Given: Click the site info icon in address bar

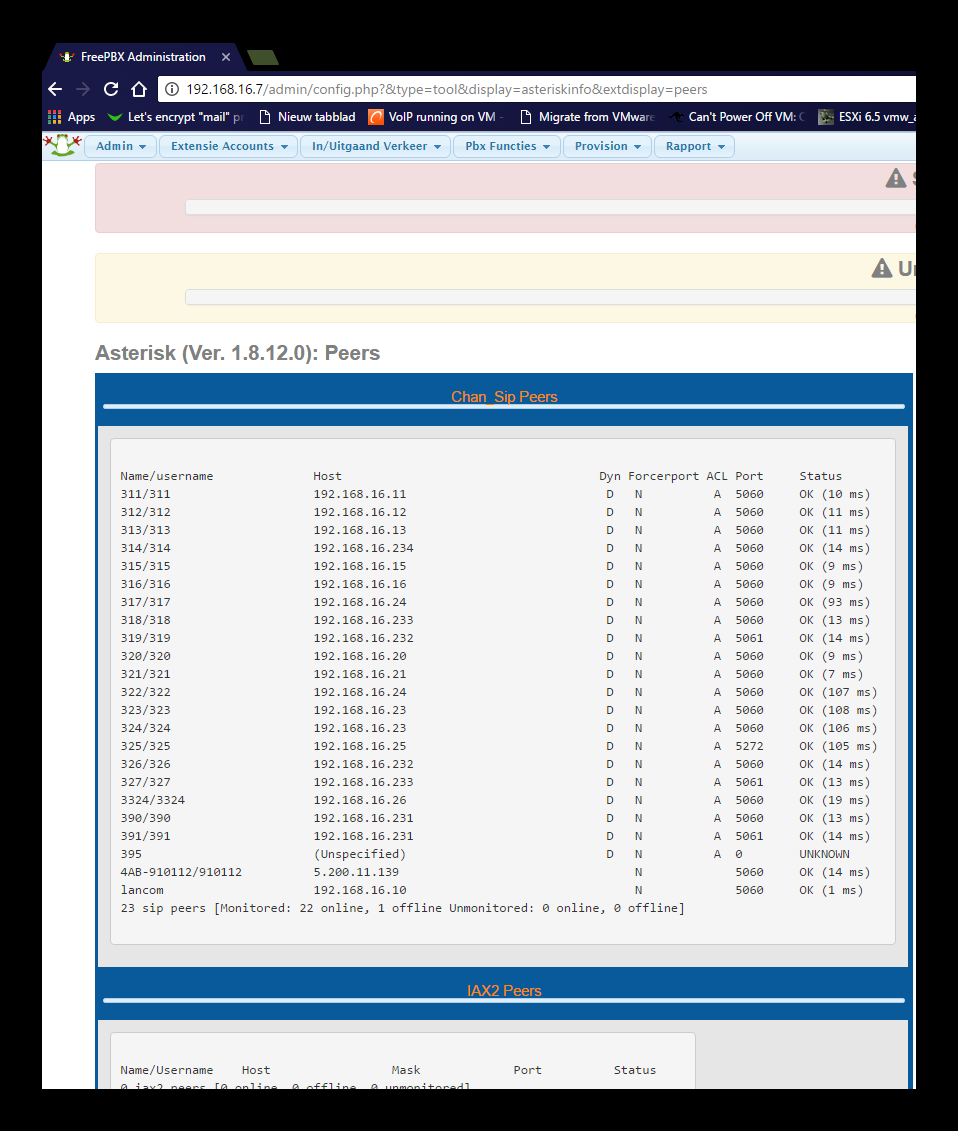Looking at the screenshot, I should pos(172,89).
